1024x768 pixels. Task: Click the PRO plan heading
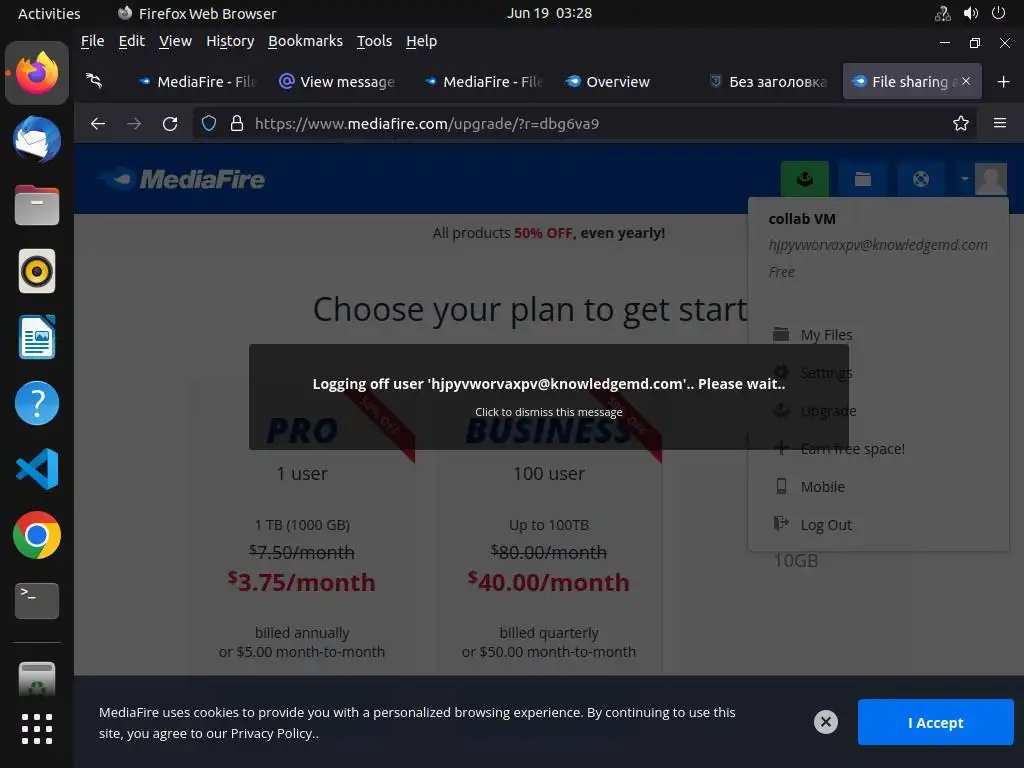pos(302,431)
